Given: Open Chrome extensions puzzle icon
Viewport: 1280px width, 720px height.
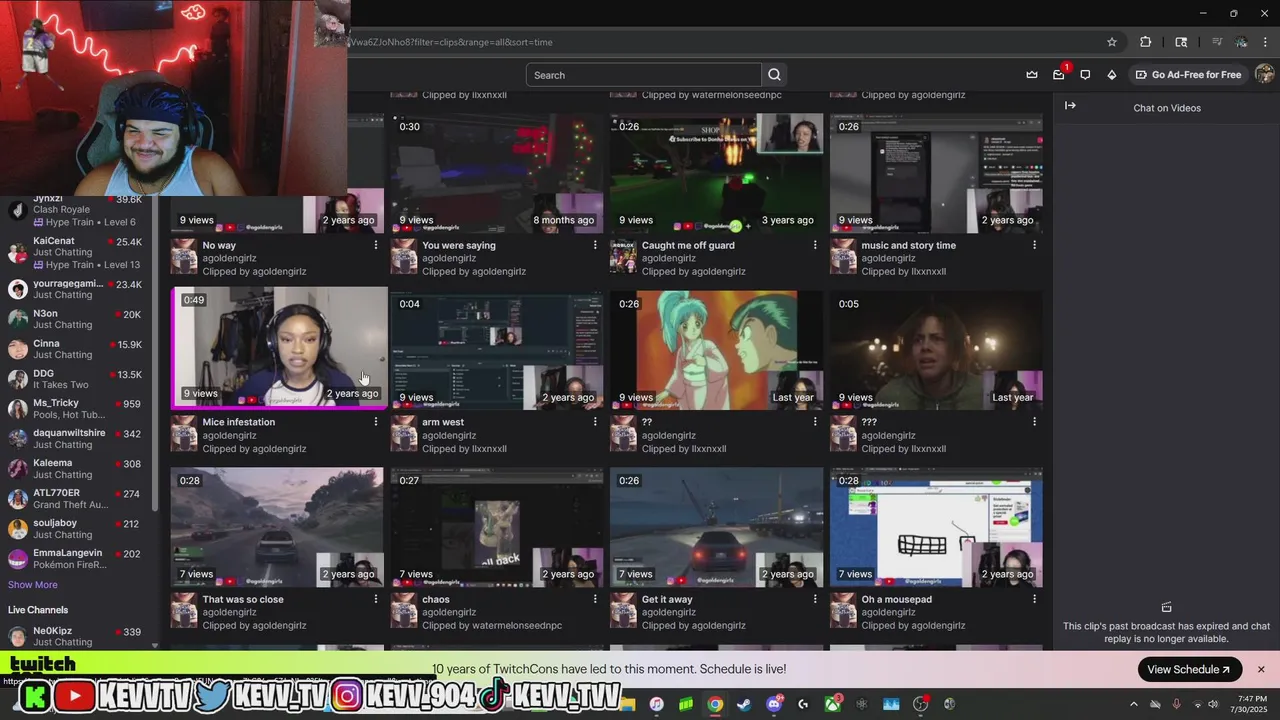Looking at the screenshot, I should (x=1146, y=42).
